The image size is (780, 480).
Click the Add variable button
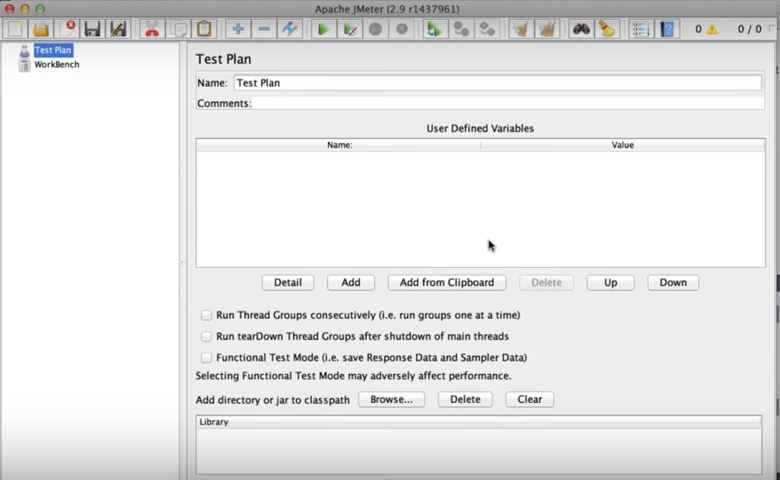click(351, 283)
